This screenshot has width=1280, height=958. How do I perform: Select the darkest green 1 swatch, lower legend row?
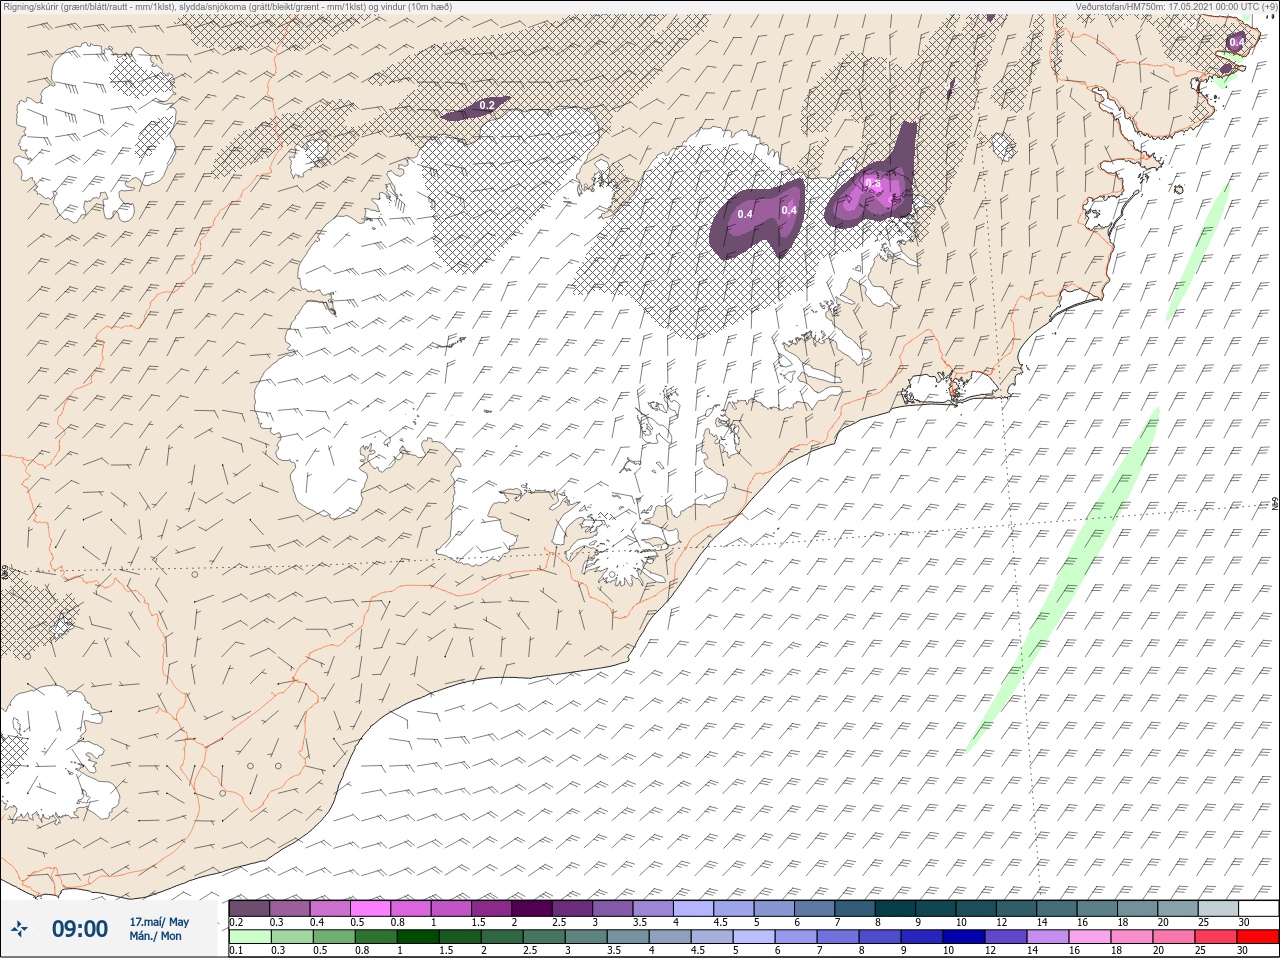pyautogui.click(x=417, y=937)
